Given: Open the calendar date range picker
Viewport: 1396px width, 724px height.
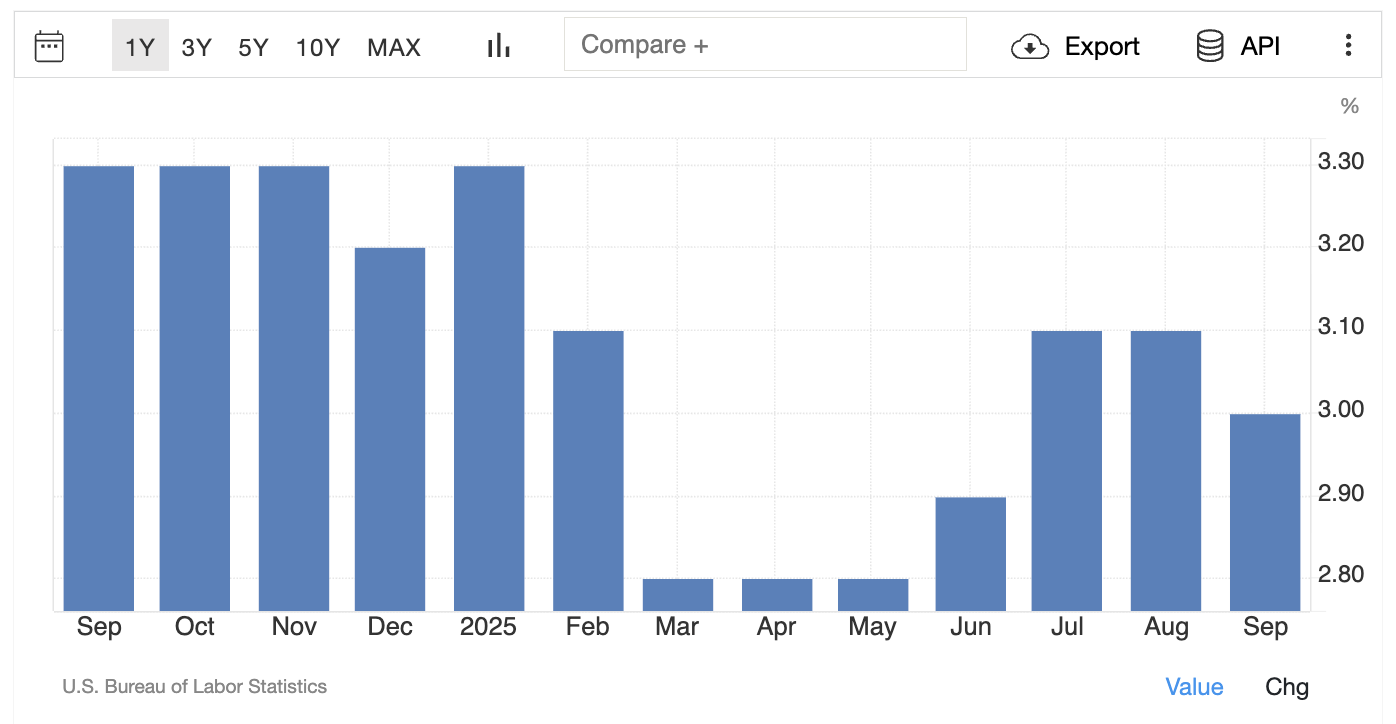Looking at the screenshot, I should (x=49, y=46).
